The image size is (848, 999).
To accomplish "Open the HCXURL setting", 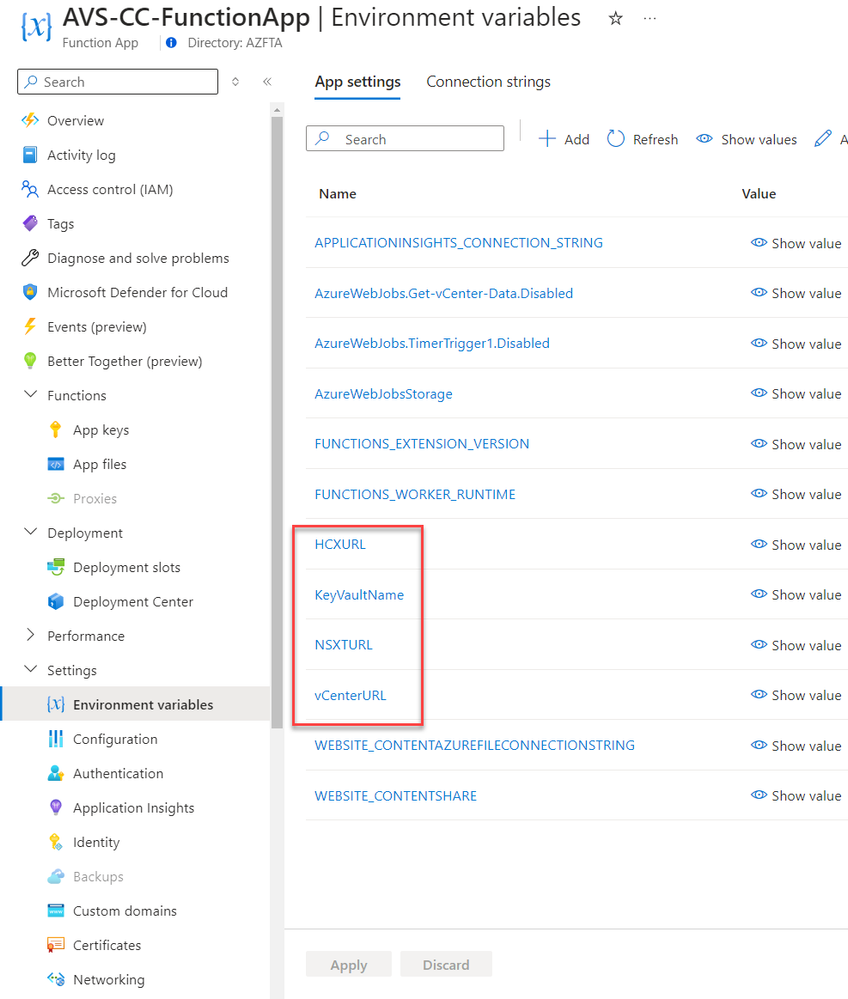I will tap(340, 544).
